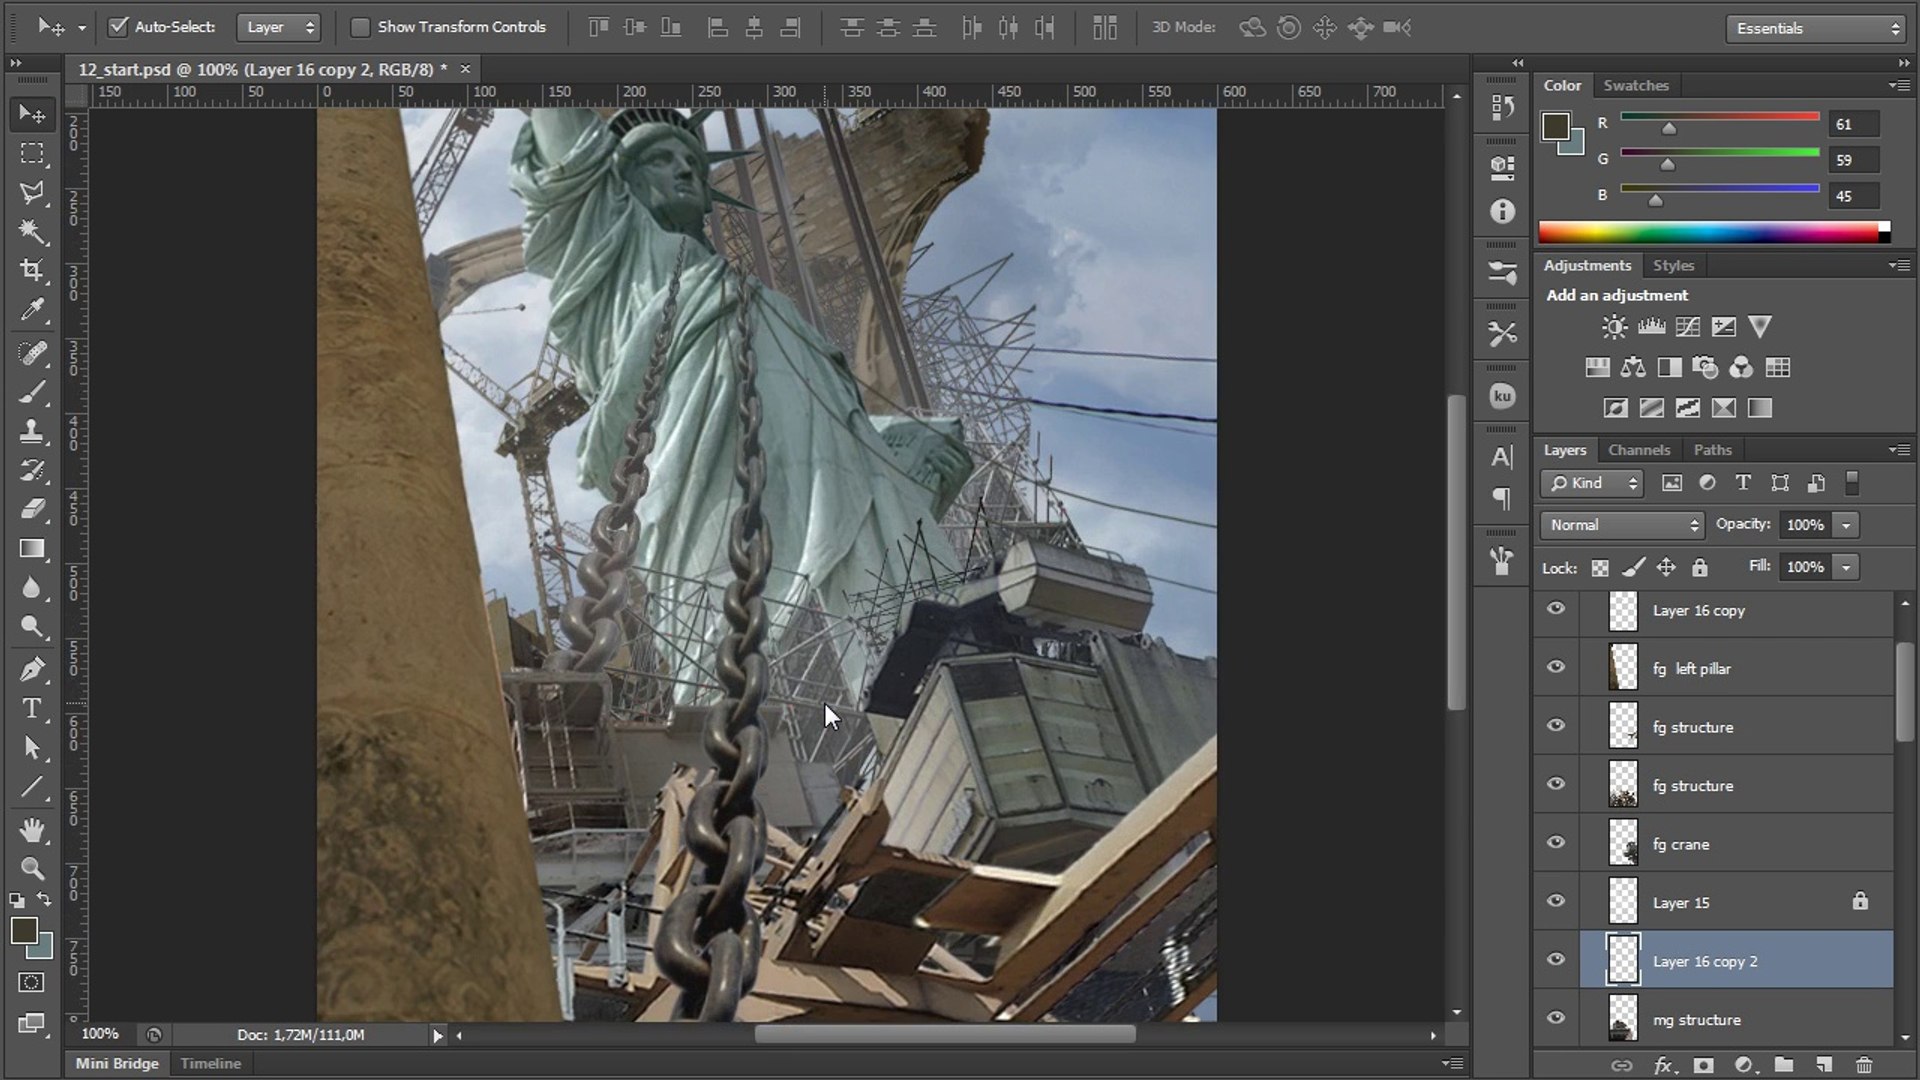
Task: Switch to the Swatches tab
Action: 1636,86
